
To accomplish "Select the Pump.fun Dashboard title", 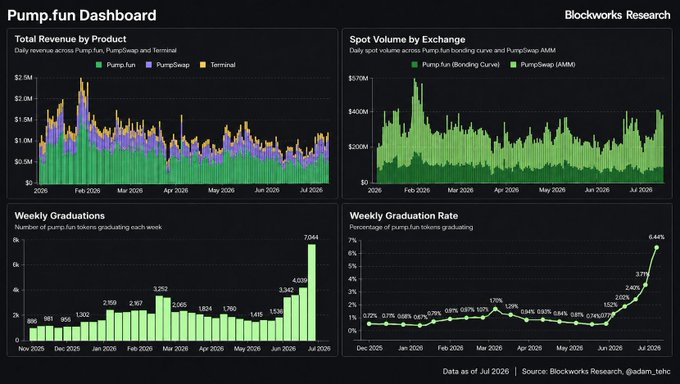I will point(82,15).
